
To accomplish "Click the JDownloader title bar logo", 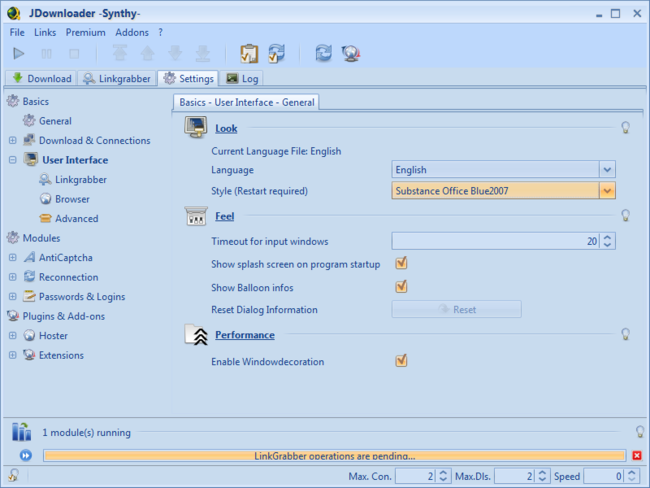I will click(x=14, y=13).
